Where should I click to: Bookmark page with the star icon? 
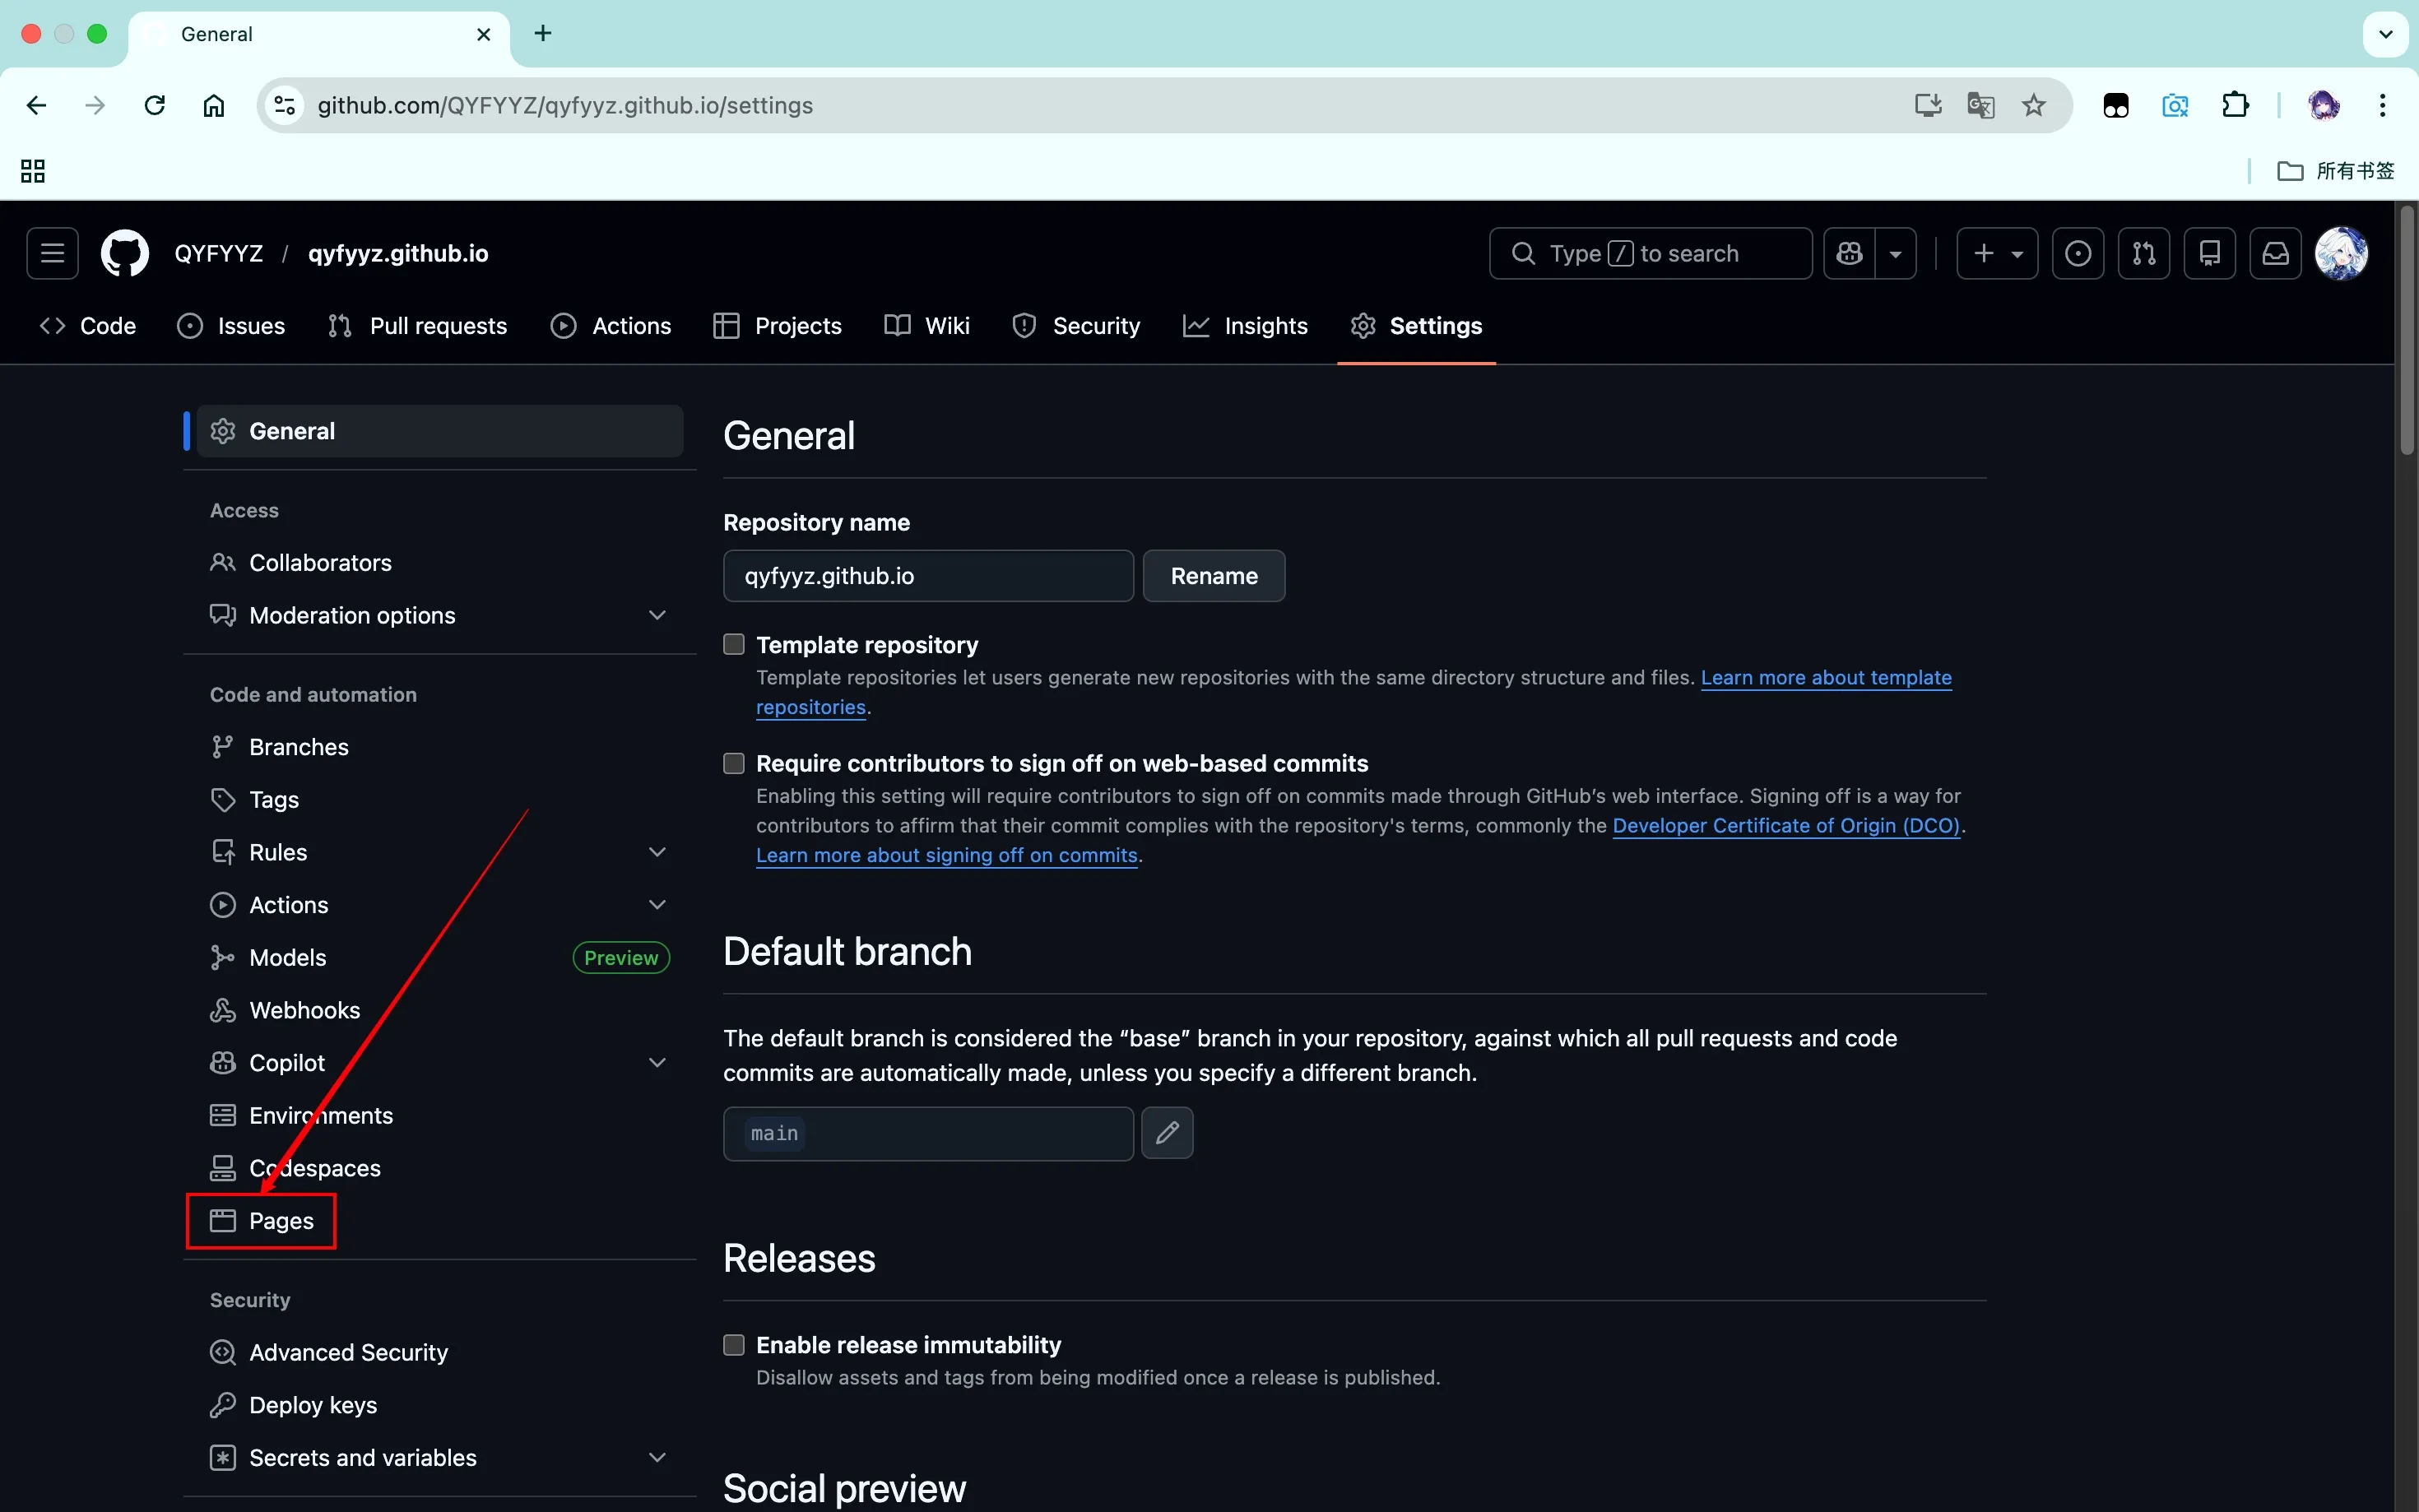click(2033, 105)
